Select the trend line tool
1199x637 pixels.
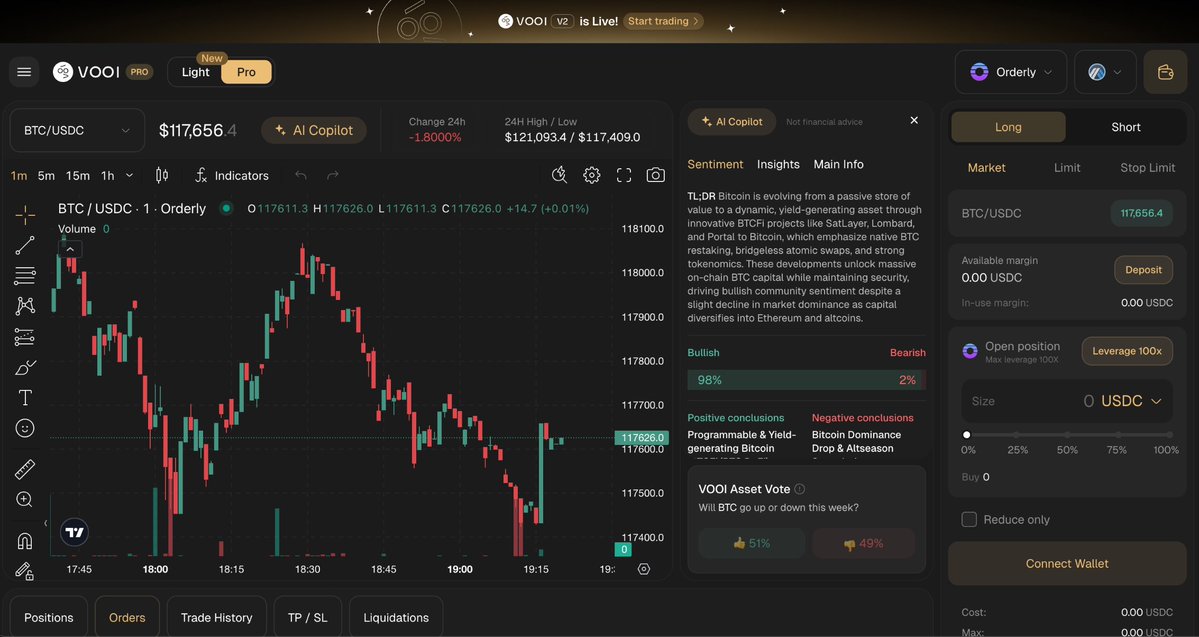click(24, 245)
